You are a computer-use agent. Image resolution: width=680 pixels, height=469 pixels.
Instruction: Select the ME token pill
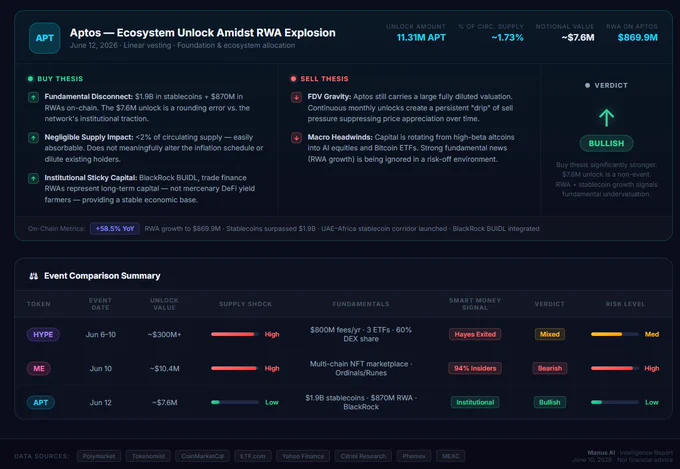click(x=39, y=368)
